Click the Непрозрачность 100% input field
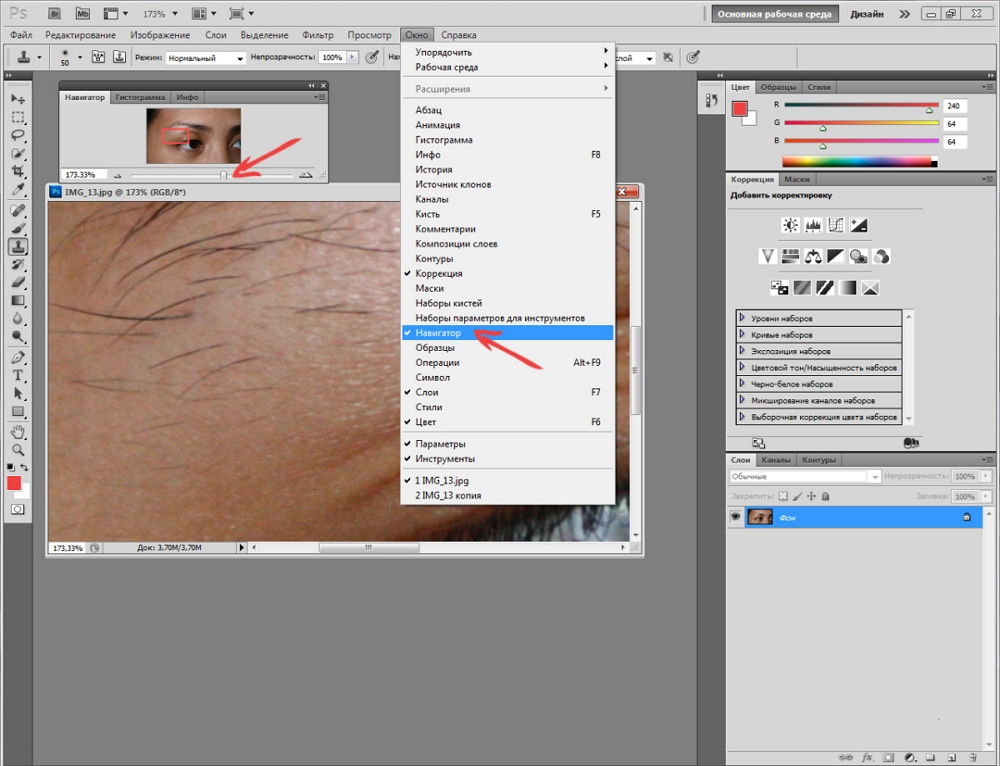1000x766 pixels. 332,57
